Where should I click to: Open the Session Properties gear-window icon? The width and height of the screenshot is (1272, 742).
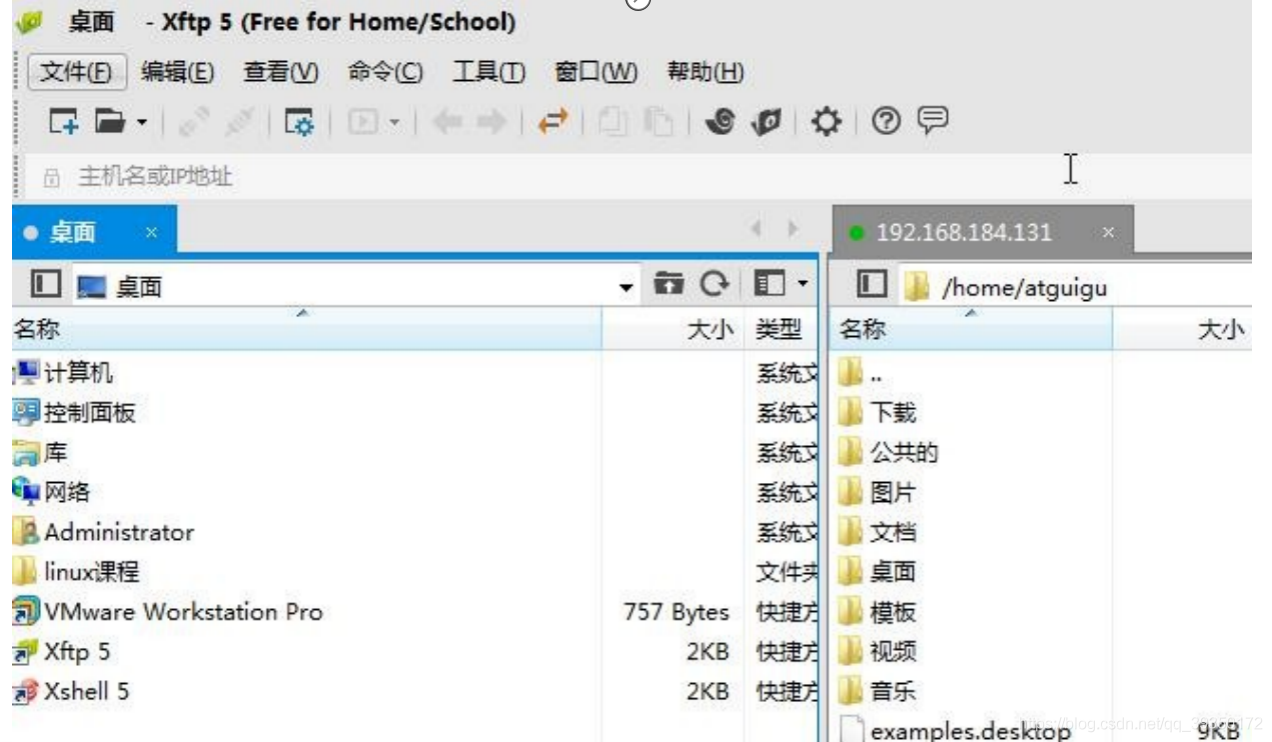[x=300, y=122]
